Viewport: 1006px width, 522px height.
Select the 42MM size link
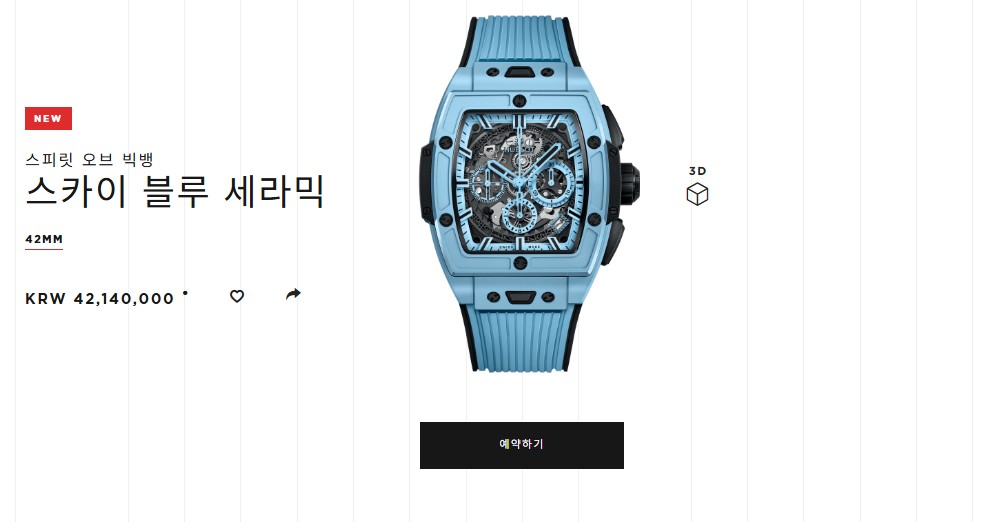point(44,239)
